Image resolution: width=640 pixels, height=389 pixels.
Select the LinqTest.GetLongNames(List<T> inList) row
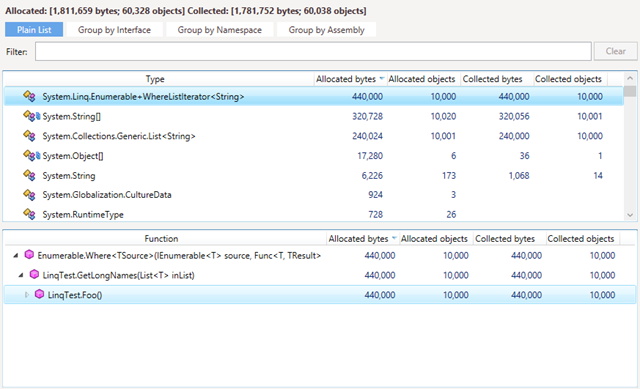tap(320, 275)
